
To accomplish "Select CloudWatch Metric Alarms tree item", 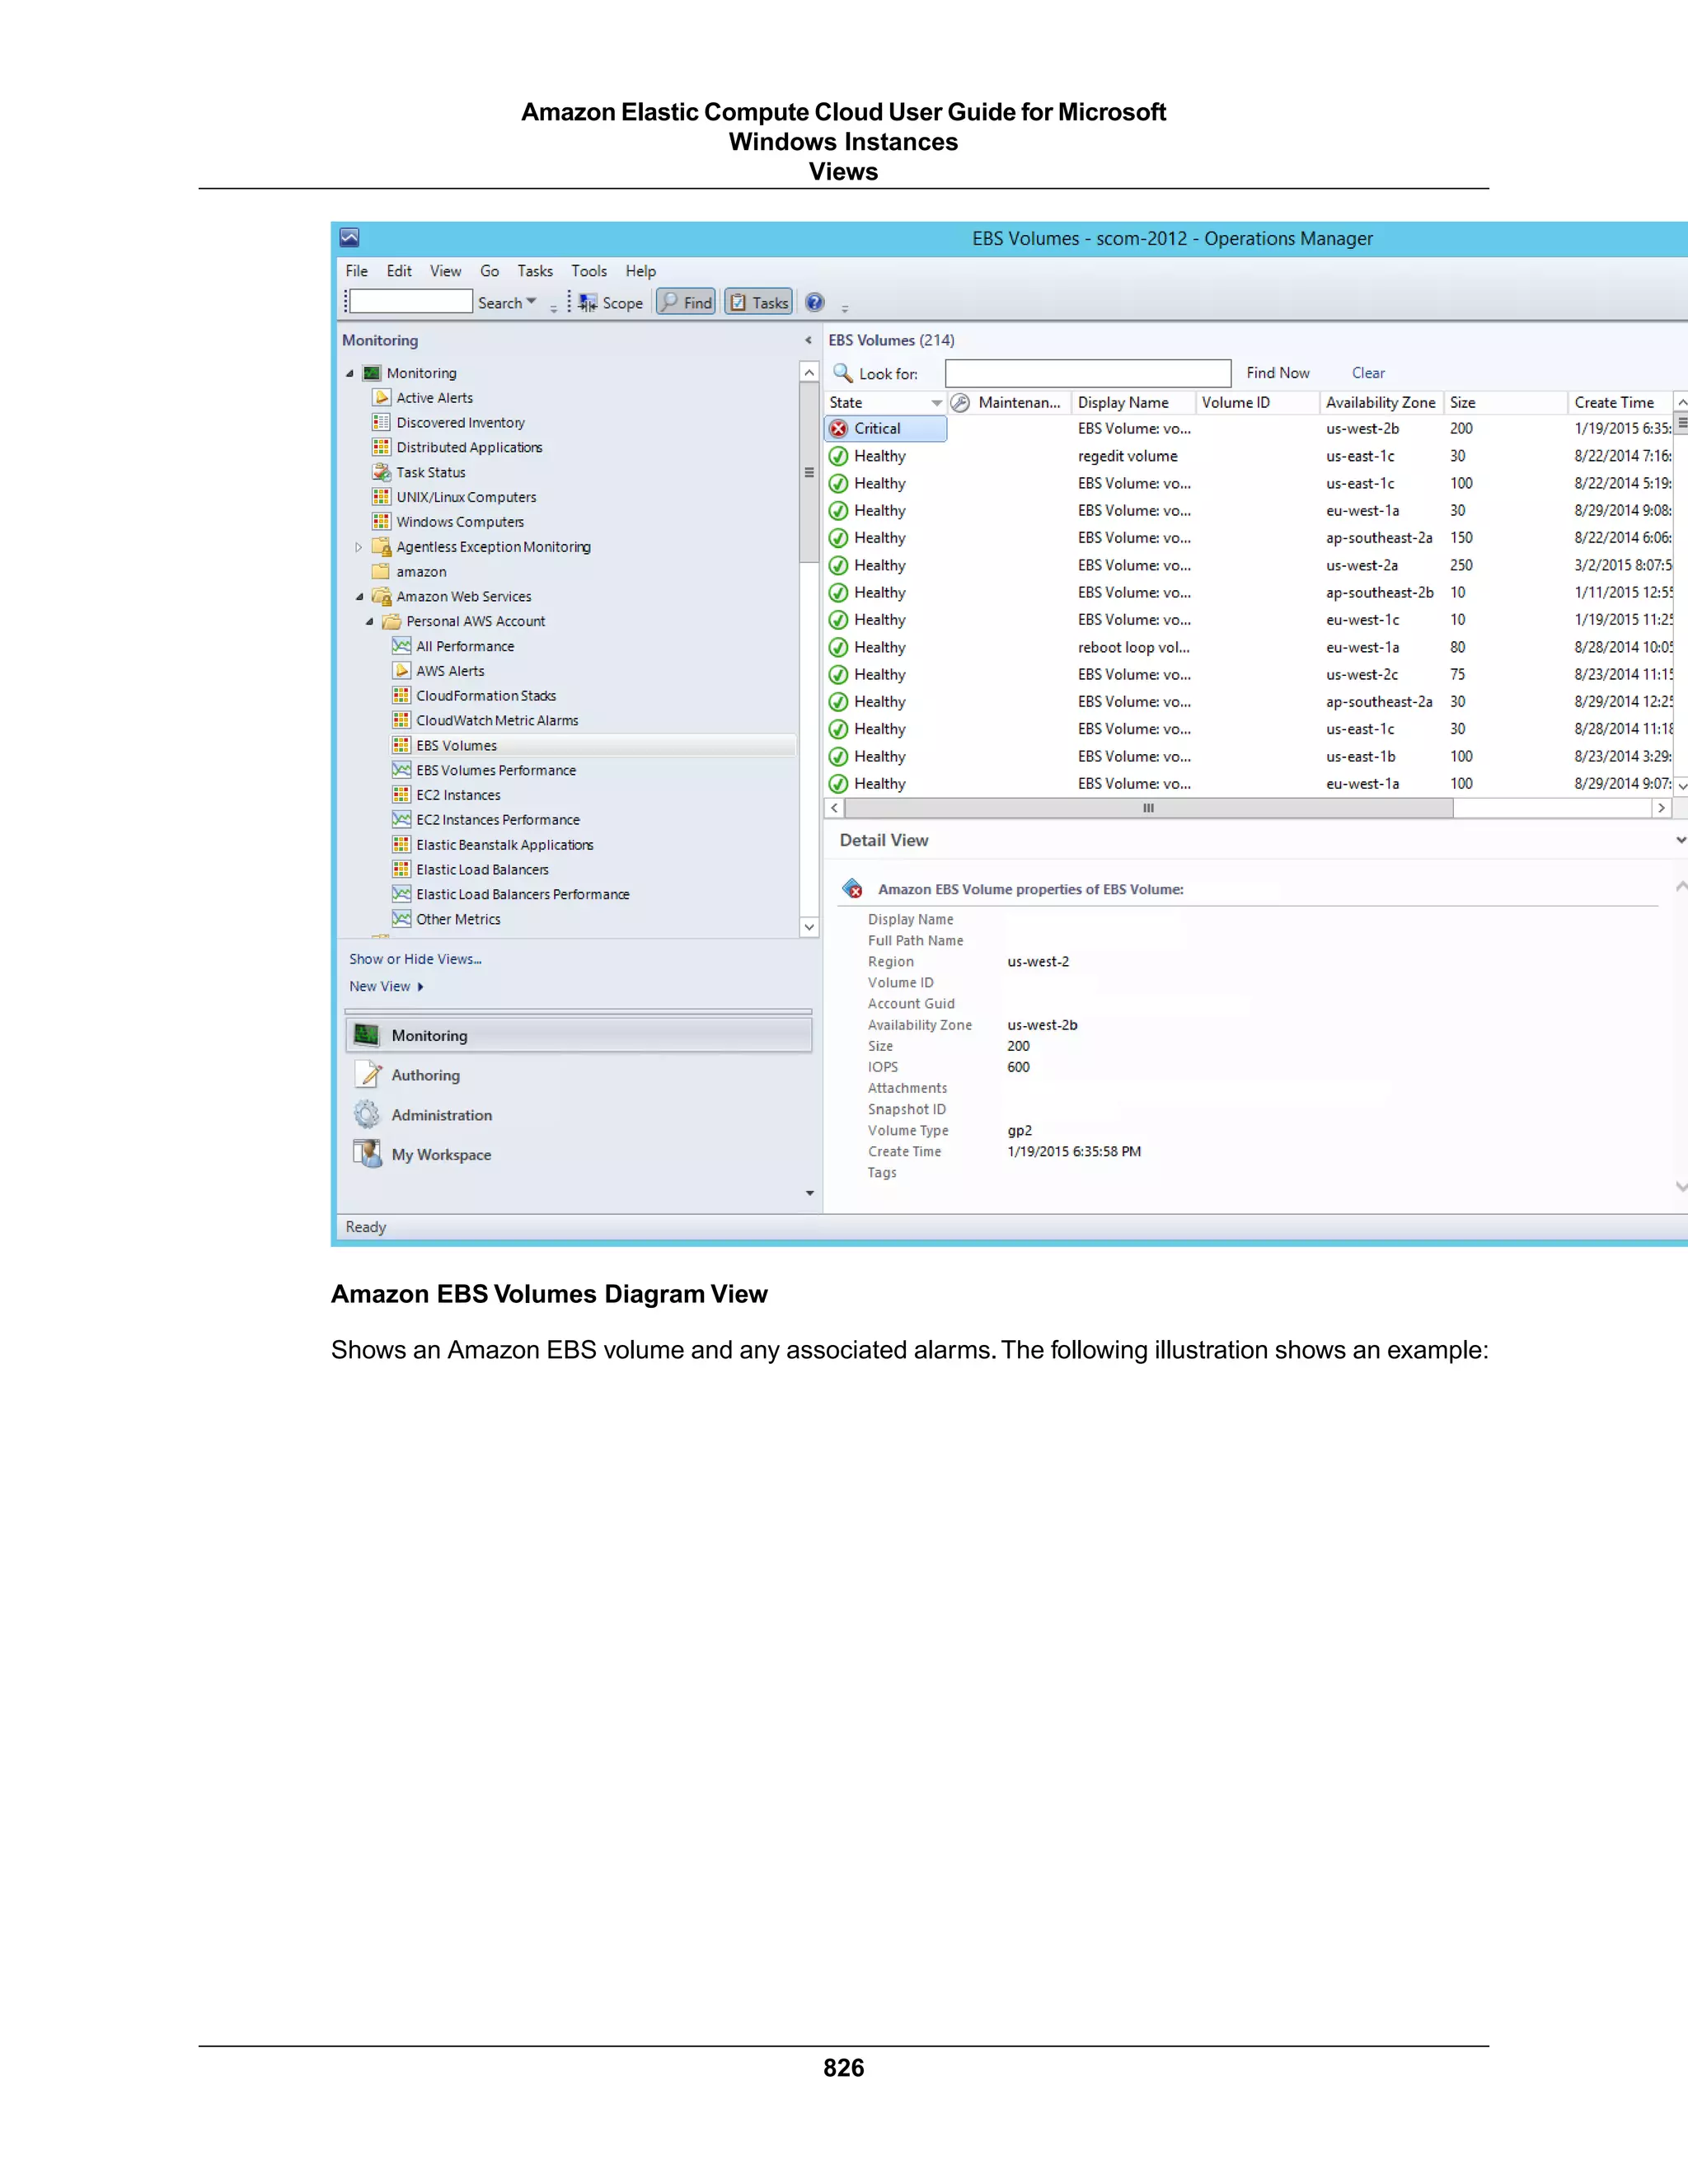I will [x=497, y=720].
